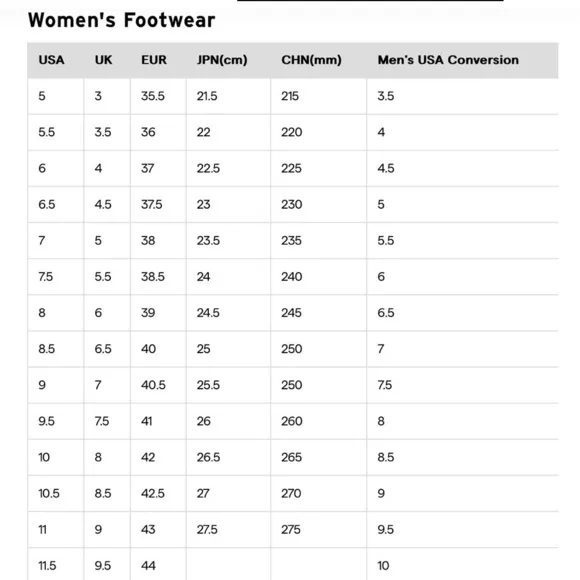Screen dimensions: 580x580
Task: Select the USA 11.5 size cell
Action: click(x=56, y=564)
